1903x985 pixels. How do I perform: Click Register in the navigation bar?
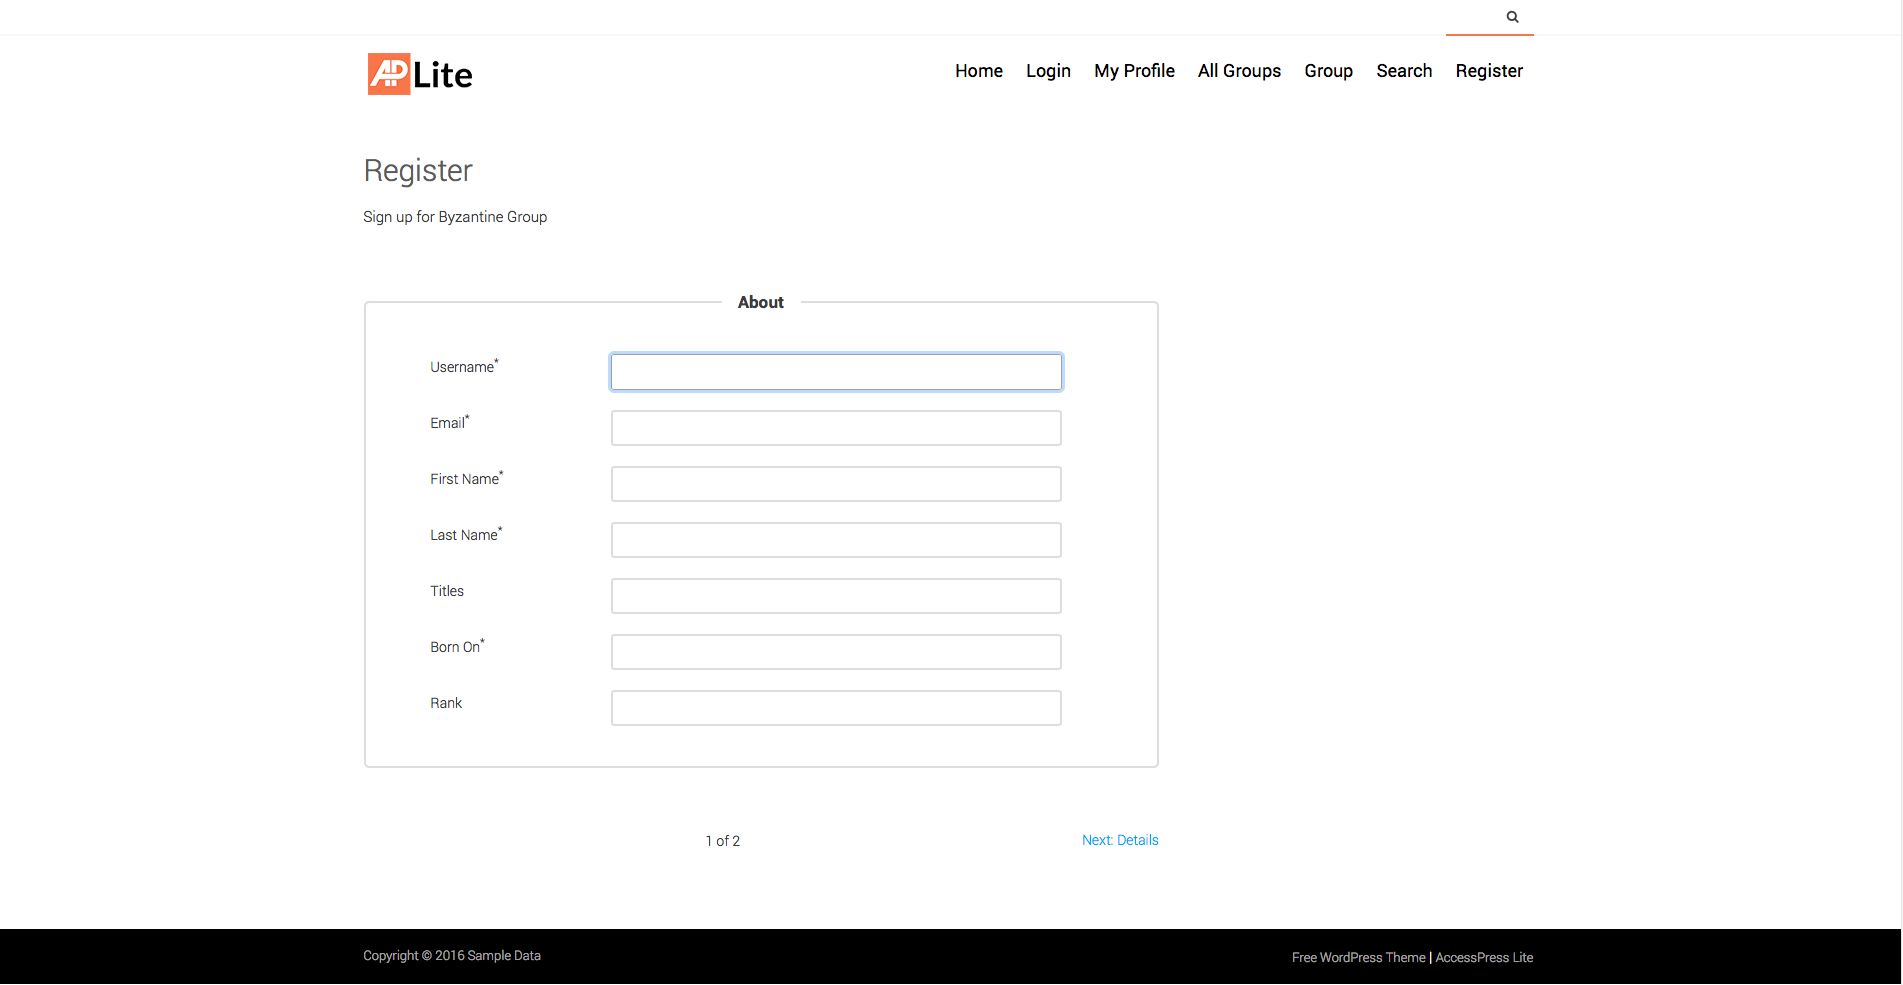[x=1489, y=71]
